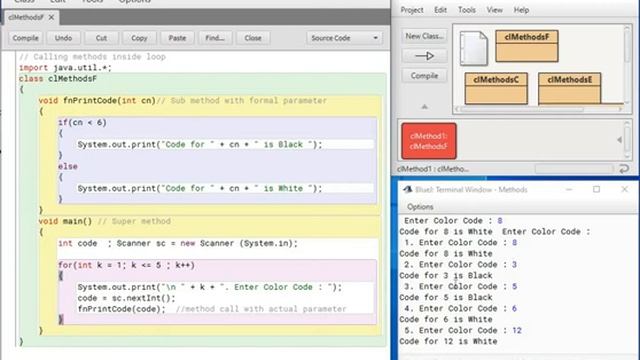Open the Help menu in BlueJ window
The width and height of the screenshot is (640, 360).
[x=521, y=10]
